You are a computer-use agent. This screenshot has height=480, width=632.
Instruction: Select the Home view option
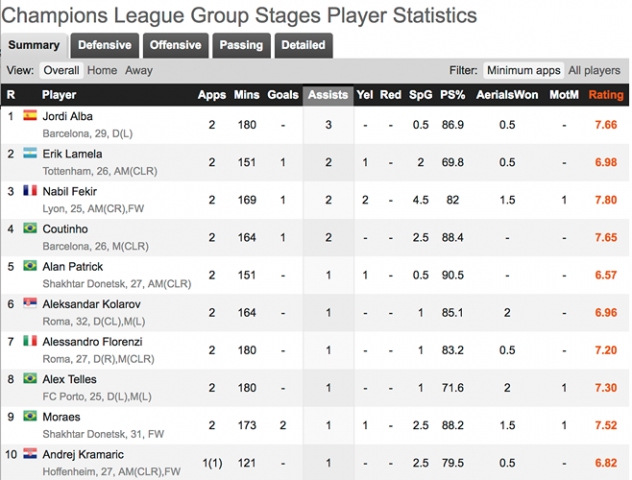[x=102, y=71]
